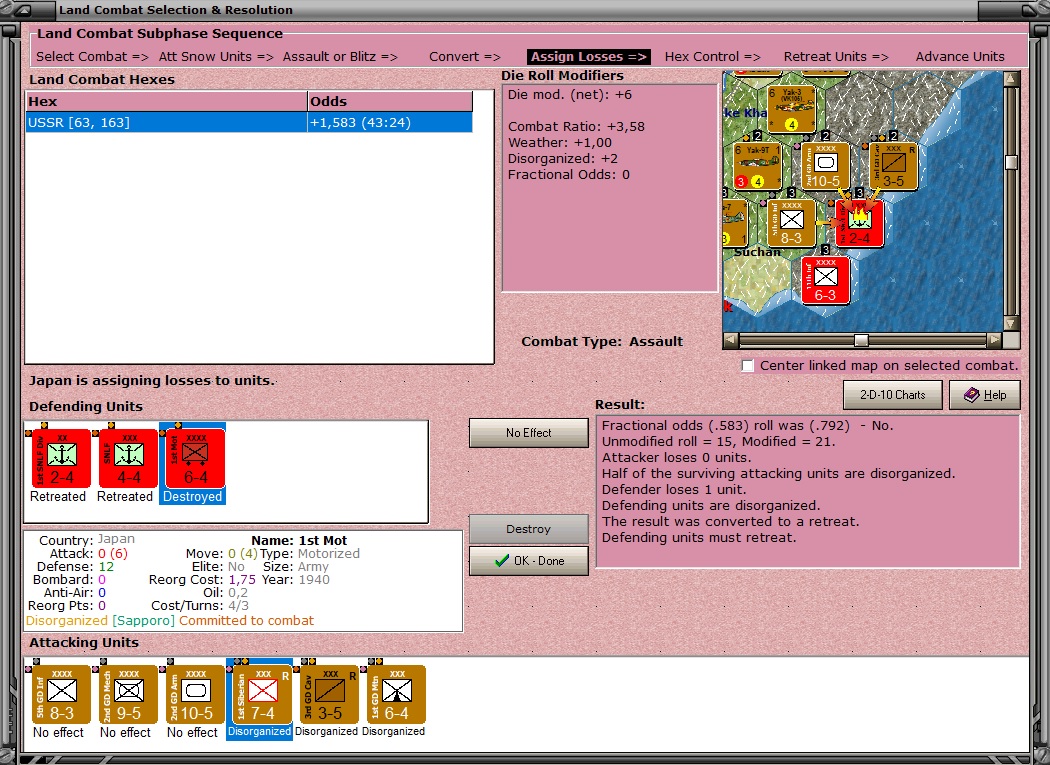Select the disorganized 1st Siberian 7-4 counter

point(258,694)
